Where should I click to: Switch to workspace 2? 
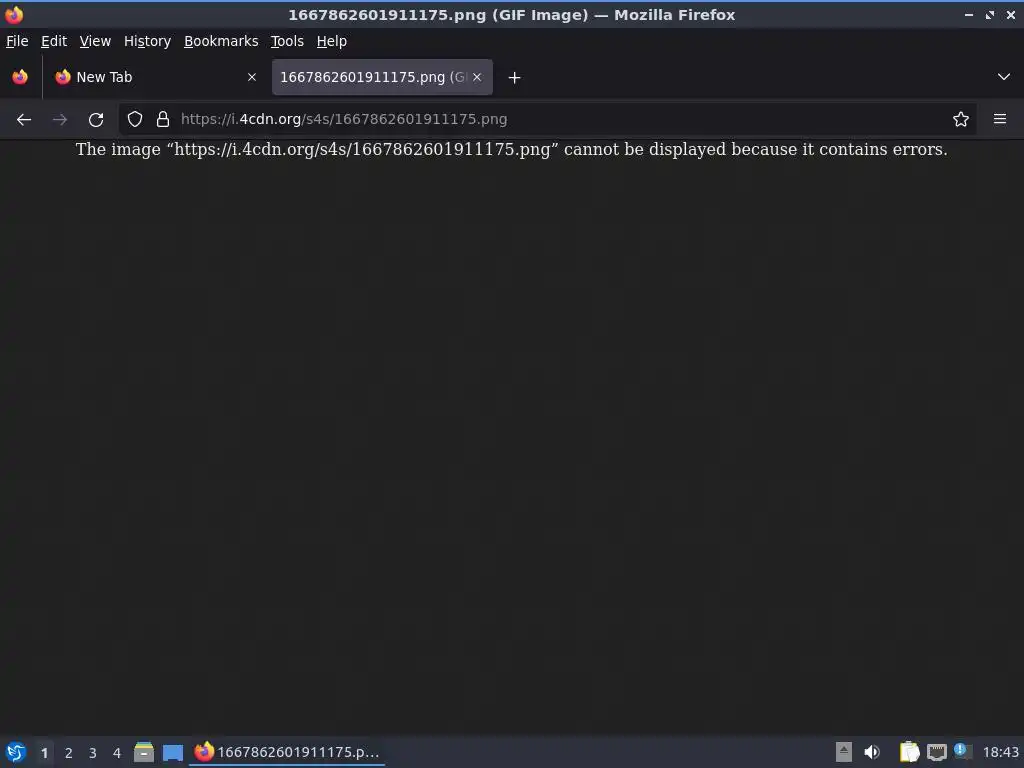[69, 753]
